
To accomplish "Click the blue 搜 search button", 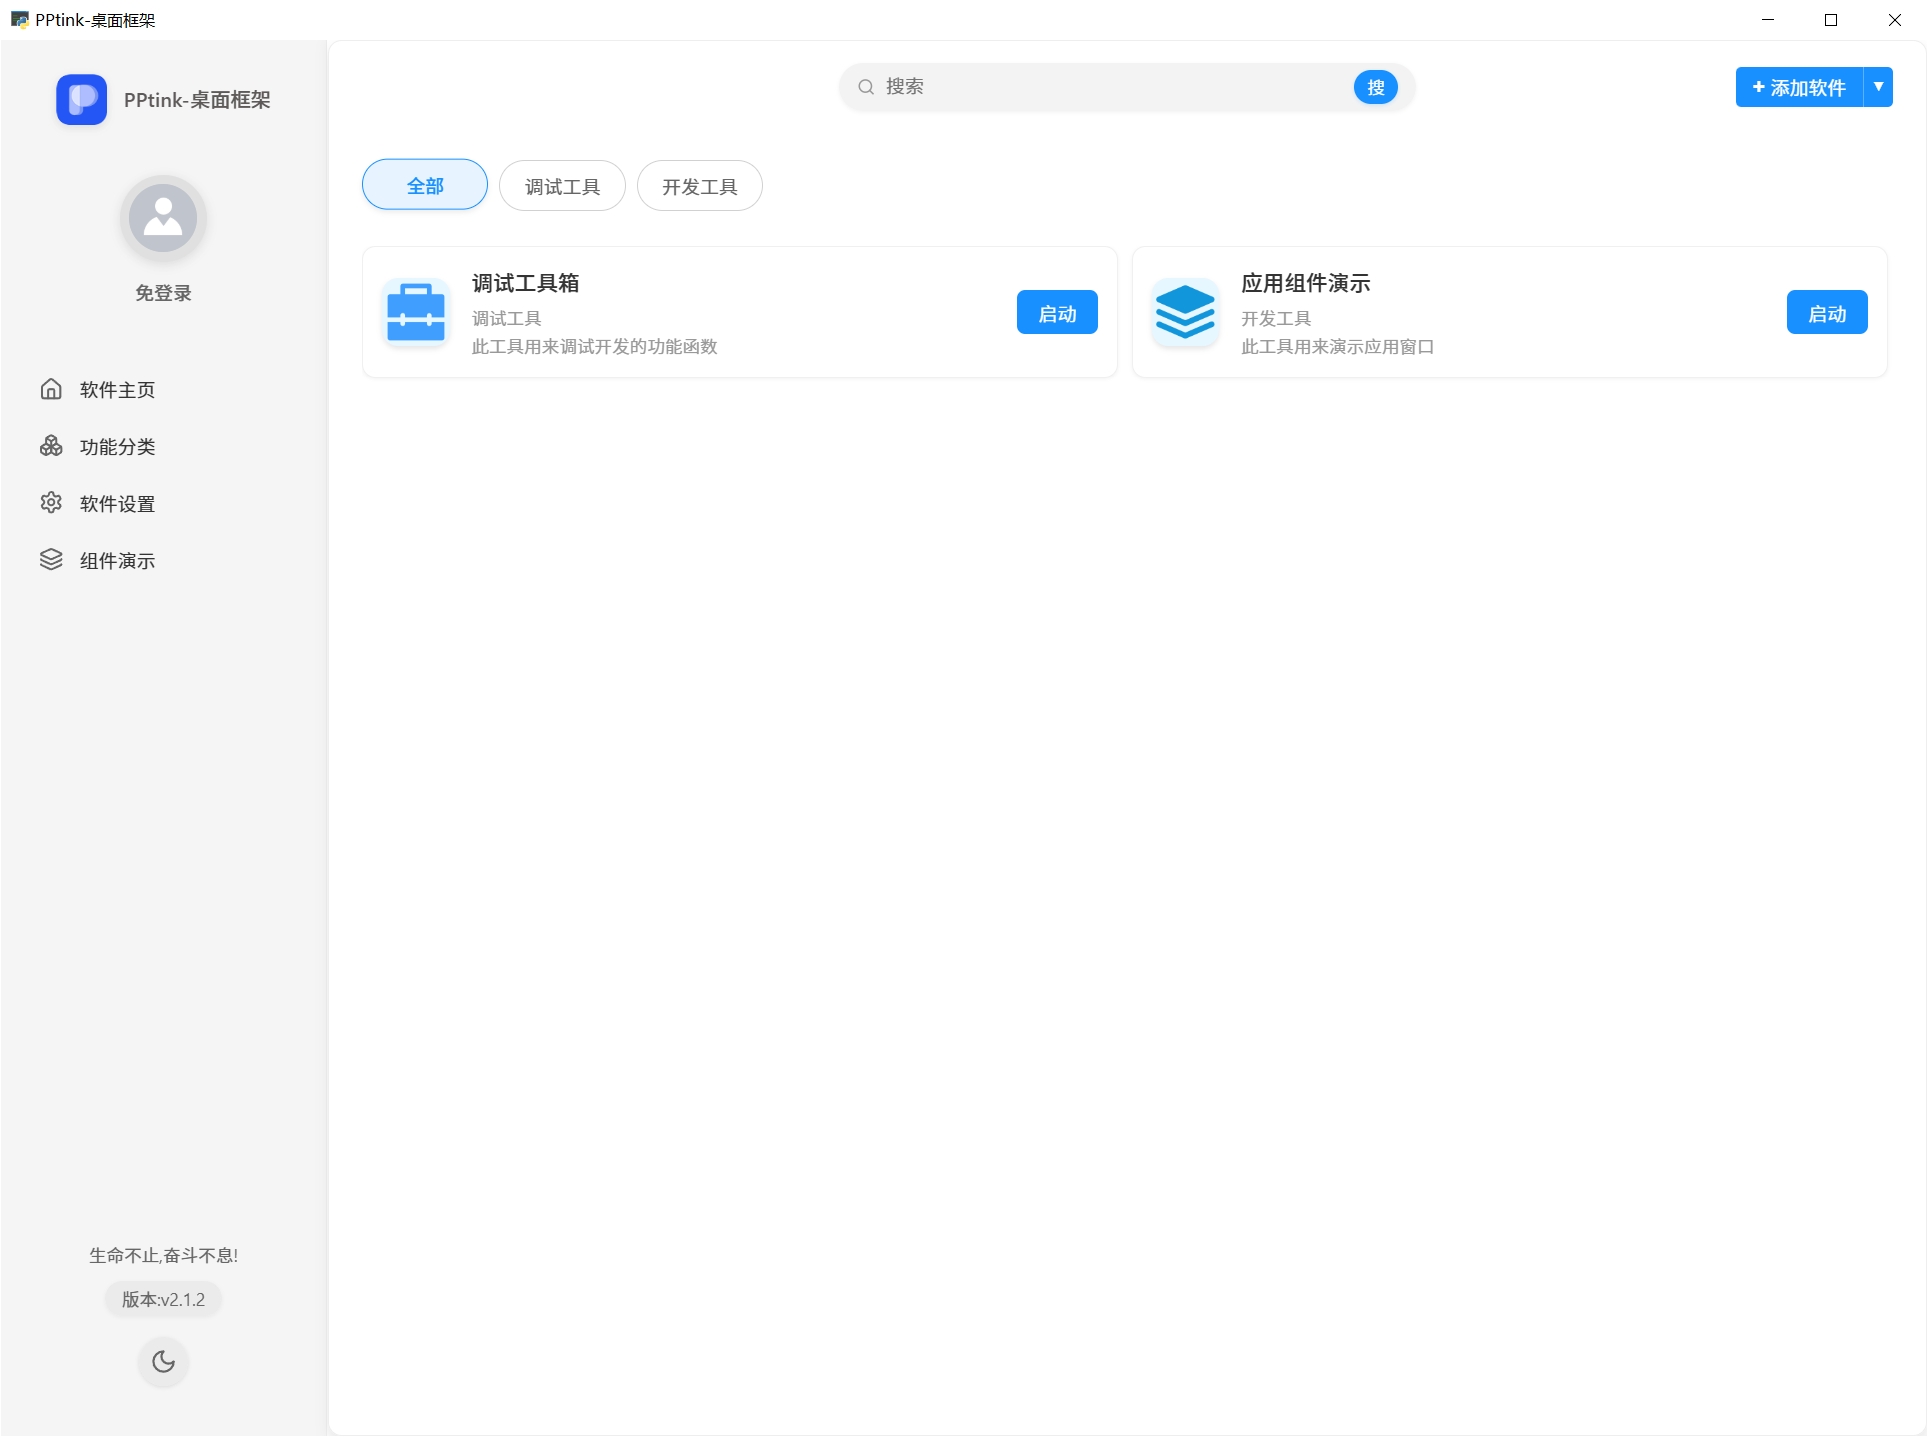I will click(1376, 87).
